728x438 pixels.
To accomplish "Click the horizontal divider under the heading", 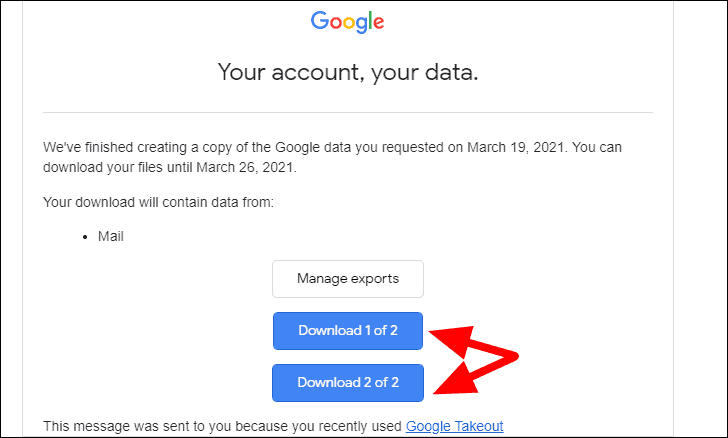I will [348, 112].
